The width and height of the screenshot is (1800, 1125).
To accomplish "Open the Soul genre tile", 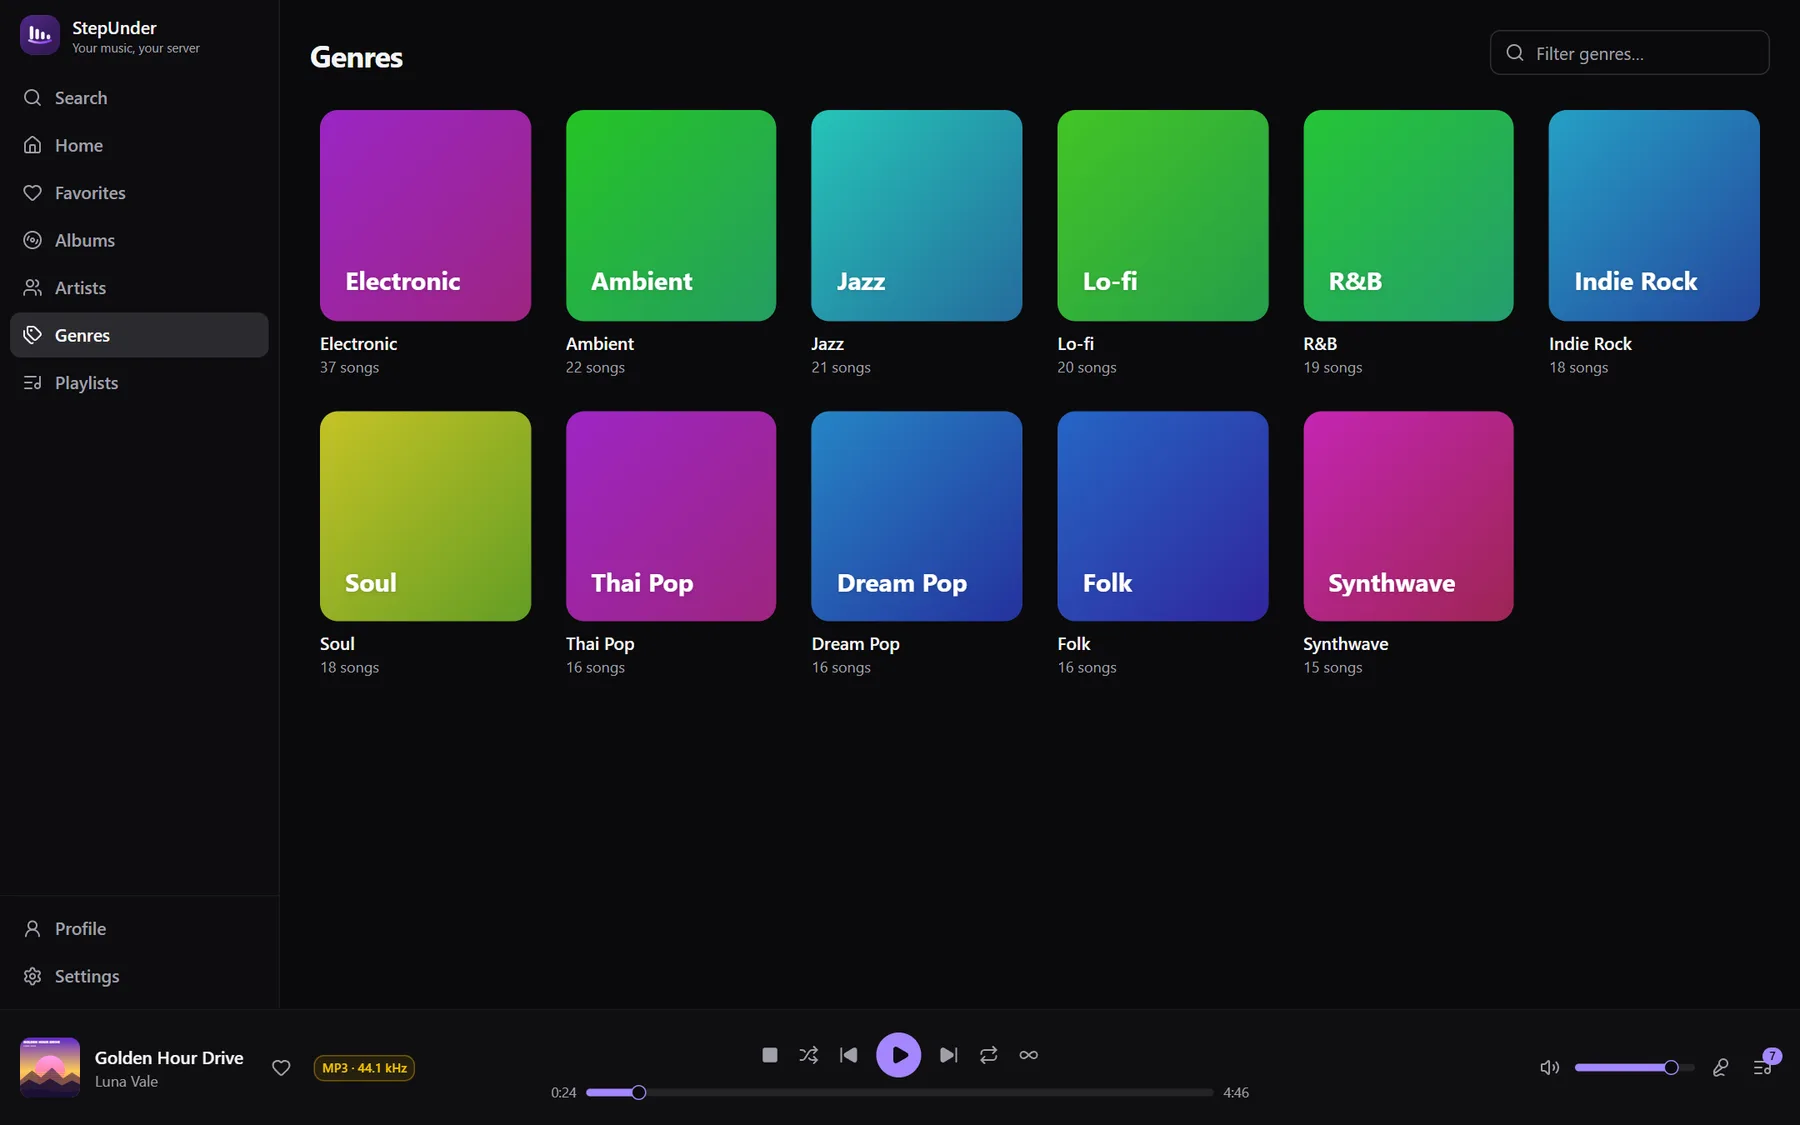I will pyautogui.click(x=425, y=516).
